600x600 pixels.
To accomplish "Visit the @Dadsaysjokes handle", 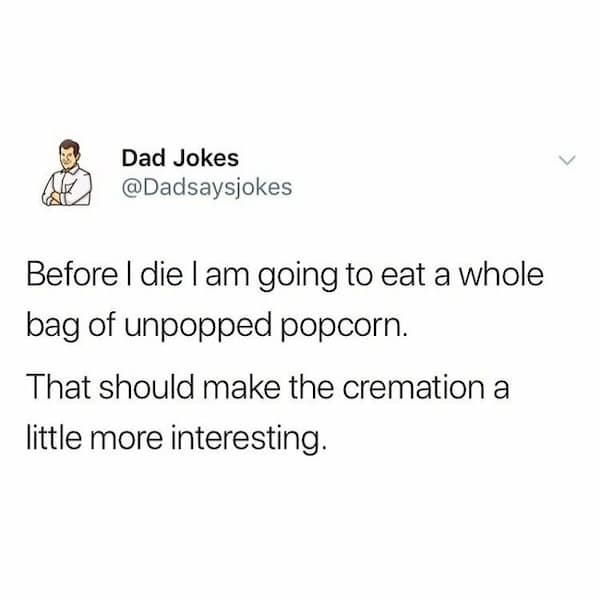I will click(207, 188).
